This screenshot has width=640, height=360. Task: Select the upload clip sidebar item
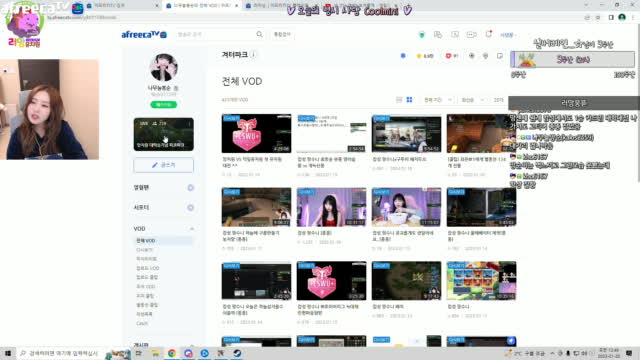click(147, 278)
